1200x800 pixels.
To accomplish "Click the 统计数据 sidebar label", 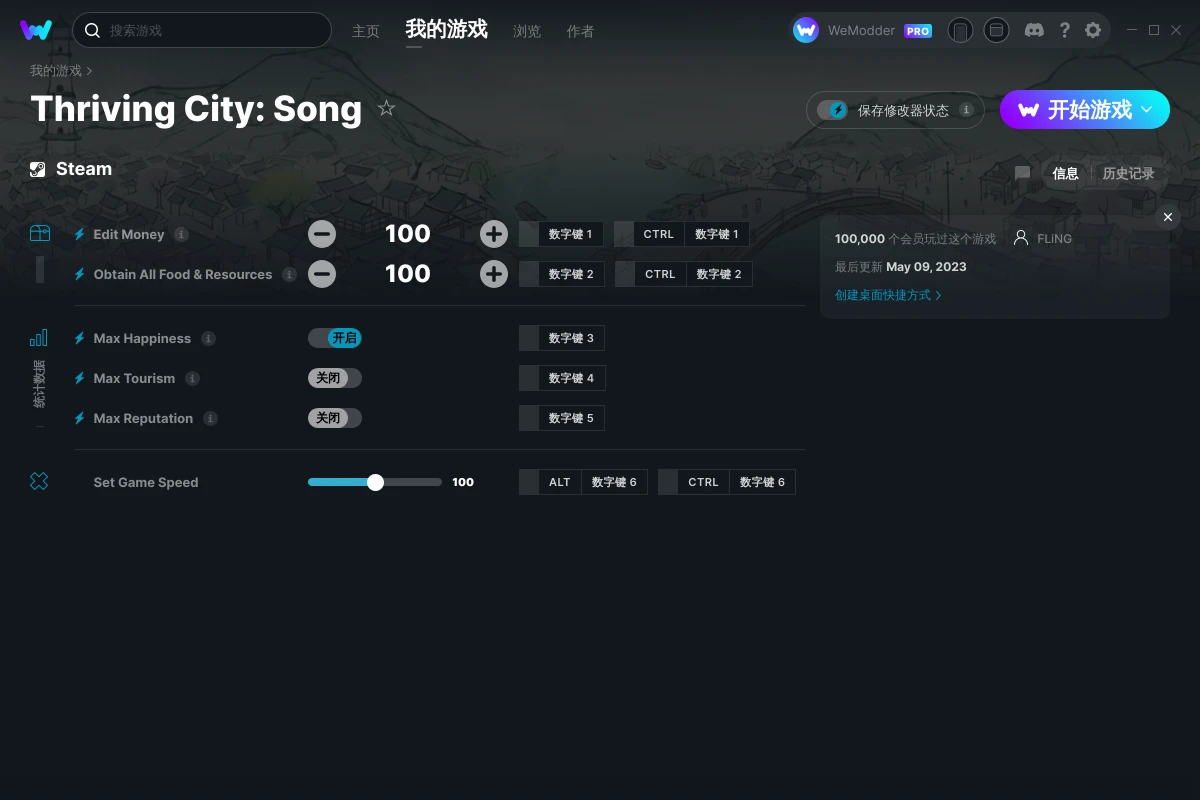I will pos(39,383).
